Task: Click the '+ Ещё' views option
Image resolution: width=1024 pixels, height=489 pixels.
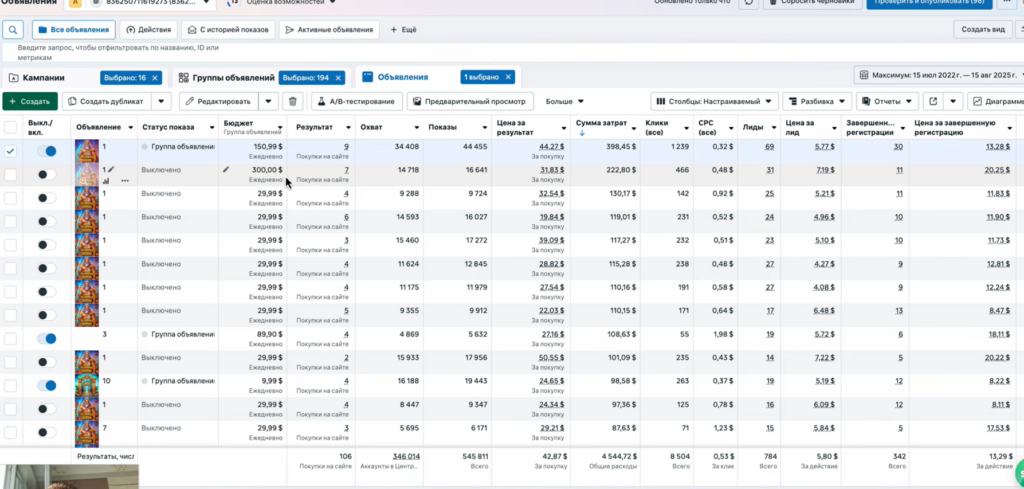Action: [404, 29]
